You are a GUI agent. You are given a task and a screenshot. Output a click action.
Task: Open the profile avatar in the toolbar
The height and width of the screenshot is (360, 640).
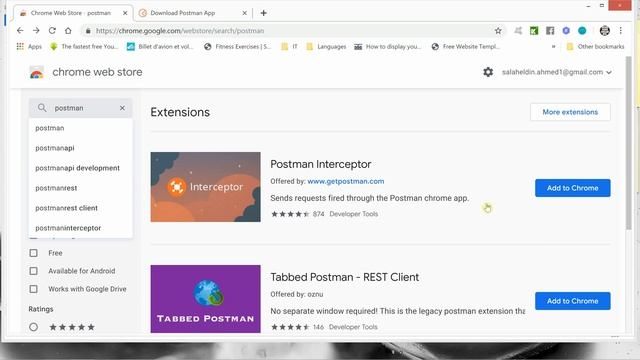pyautogui.click(x=604, y=31)
